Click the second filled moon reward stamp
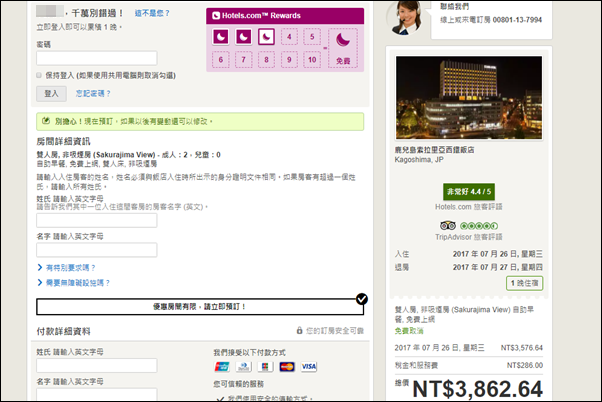The image size is (602, 402). (x=243, y=37)
